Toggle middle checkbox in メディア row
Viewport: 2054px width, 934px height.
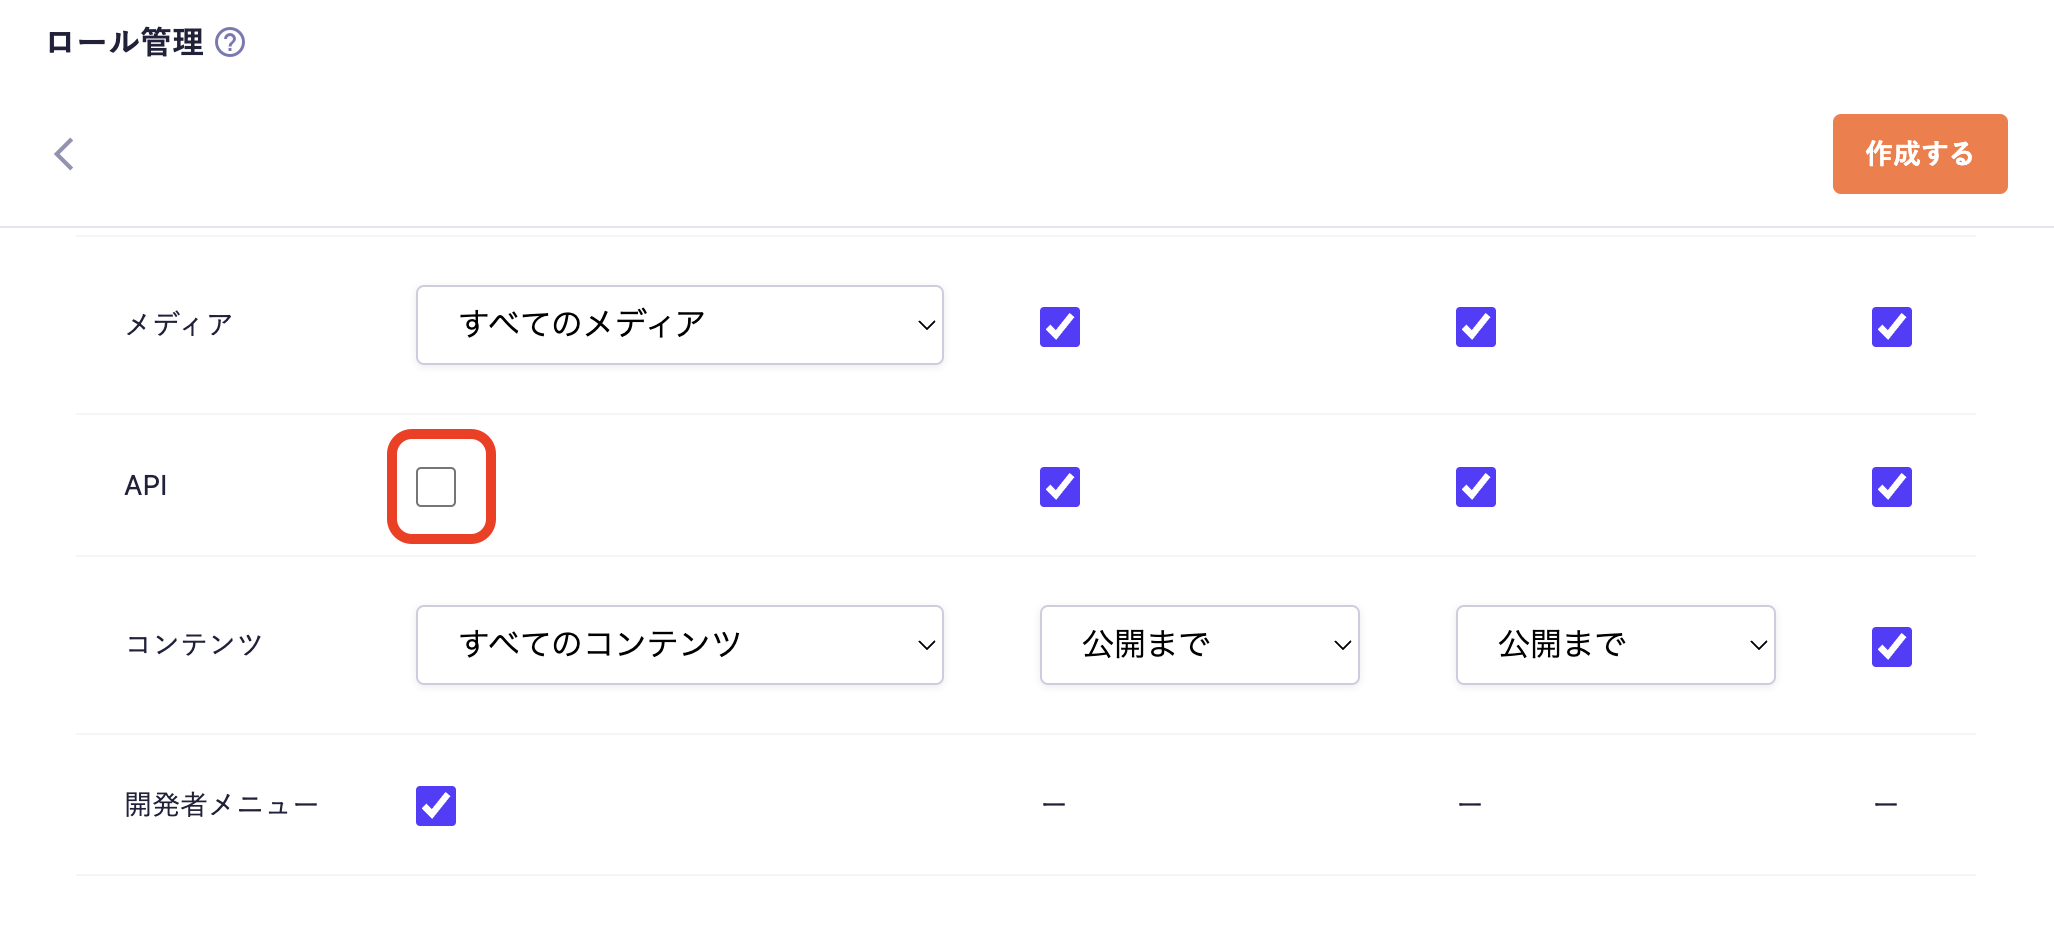[x=1476, y=327]
